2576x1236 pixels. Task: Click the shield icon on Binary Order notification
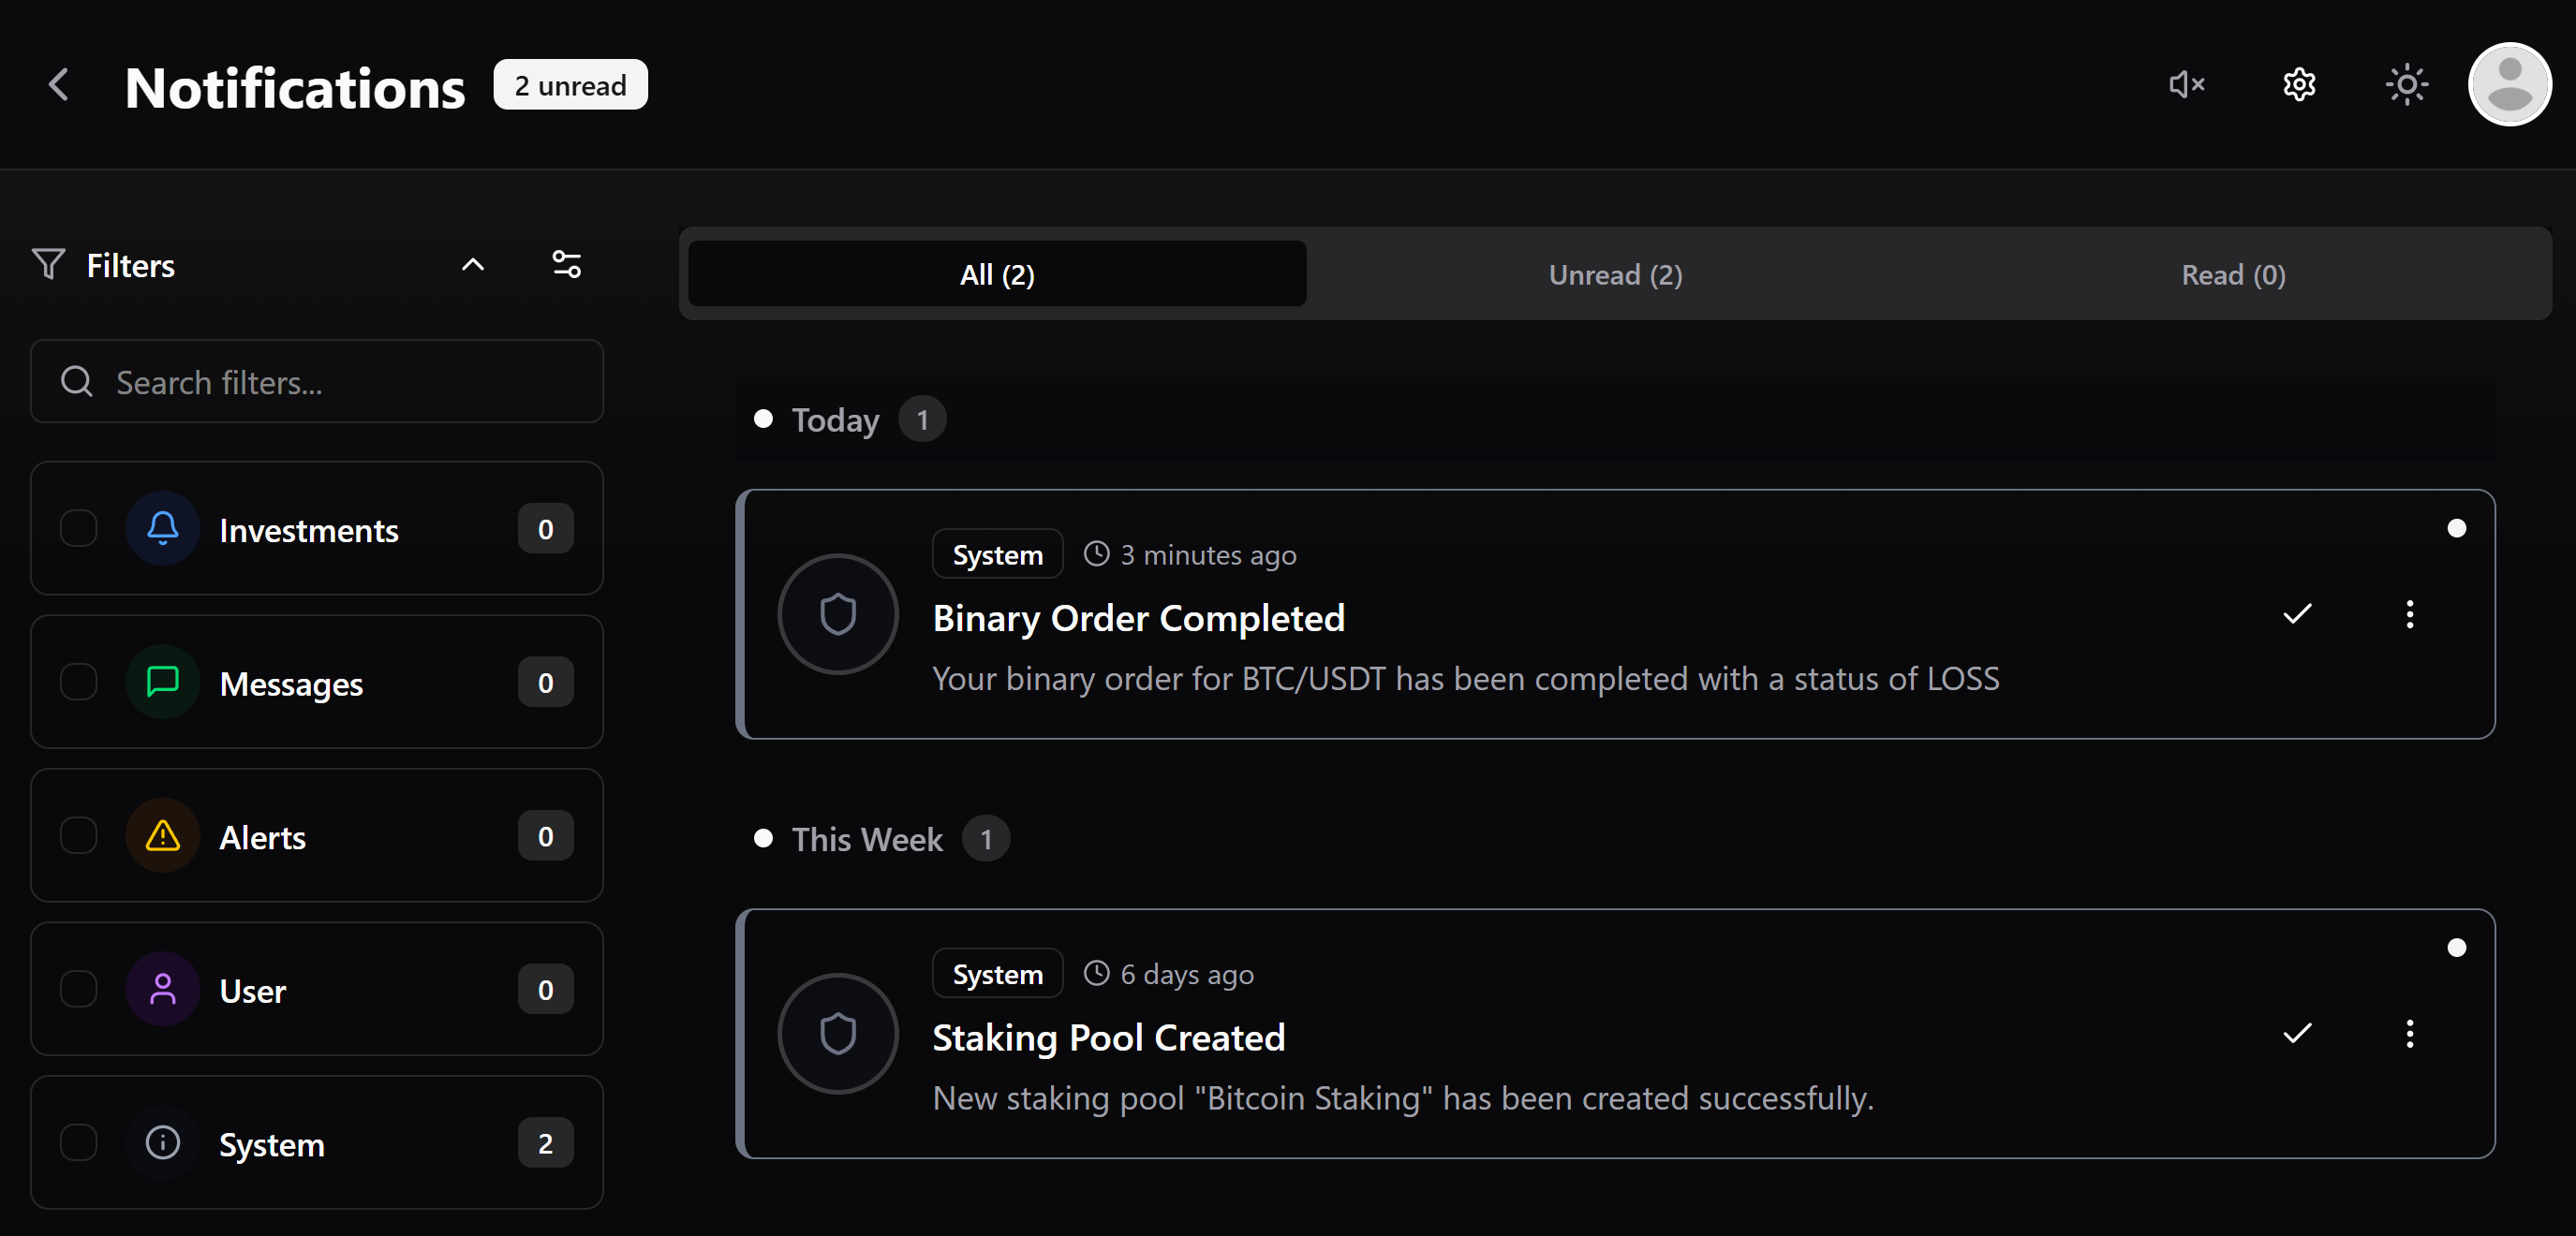pos(837,614)
